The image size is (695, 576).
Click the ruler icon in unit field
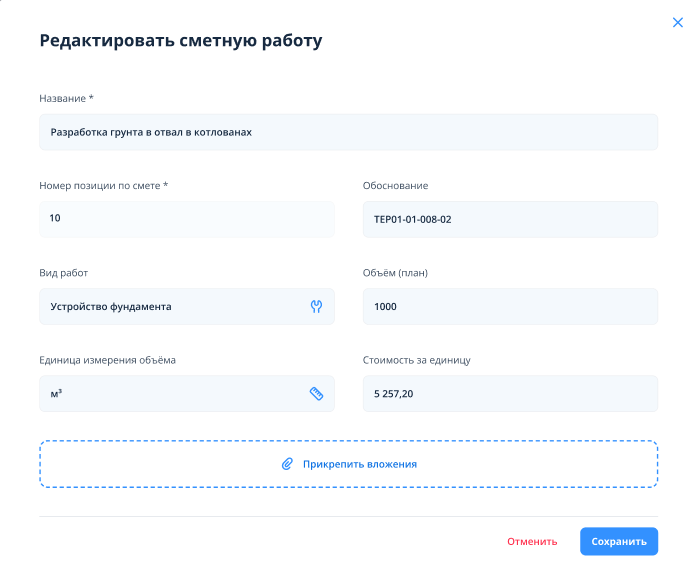316,393
